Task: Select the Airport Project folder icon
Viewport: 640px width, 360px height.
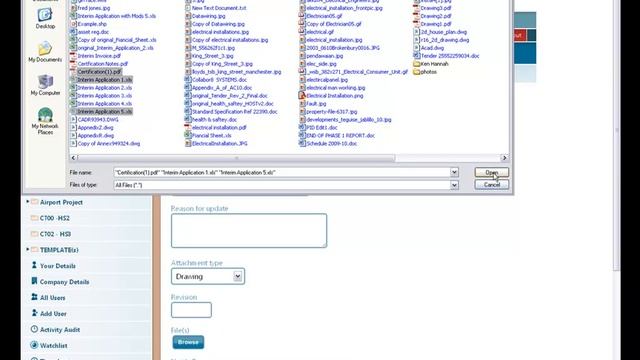Action: (35, 202)
